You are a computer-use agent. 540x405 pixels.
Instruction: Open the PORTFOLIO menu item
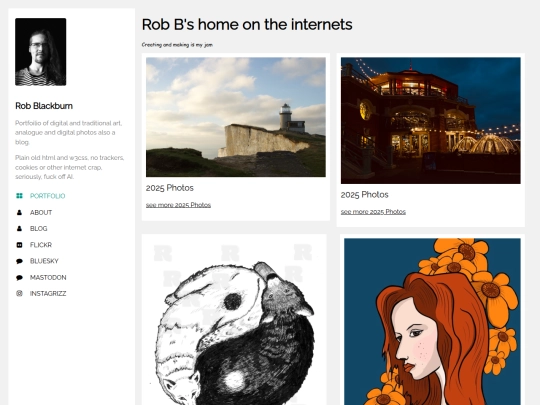point(48,196)
